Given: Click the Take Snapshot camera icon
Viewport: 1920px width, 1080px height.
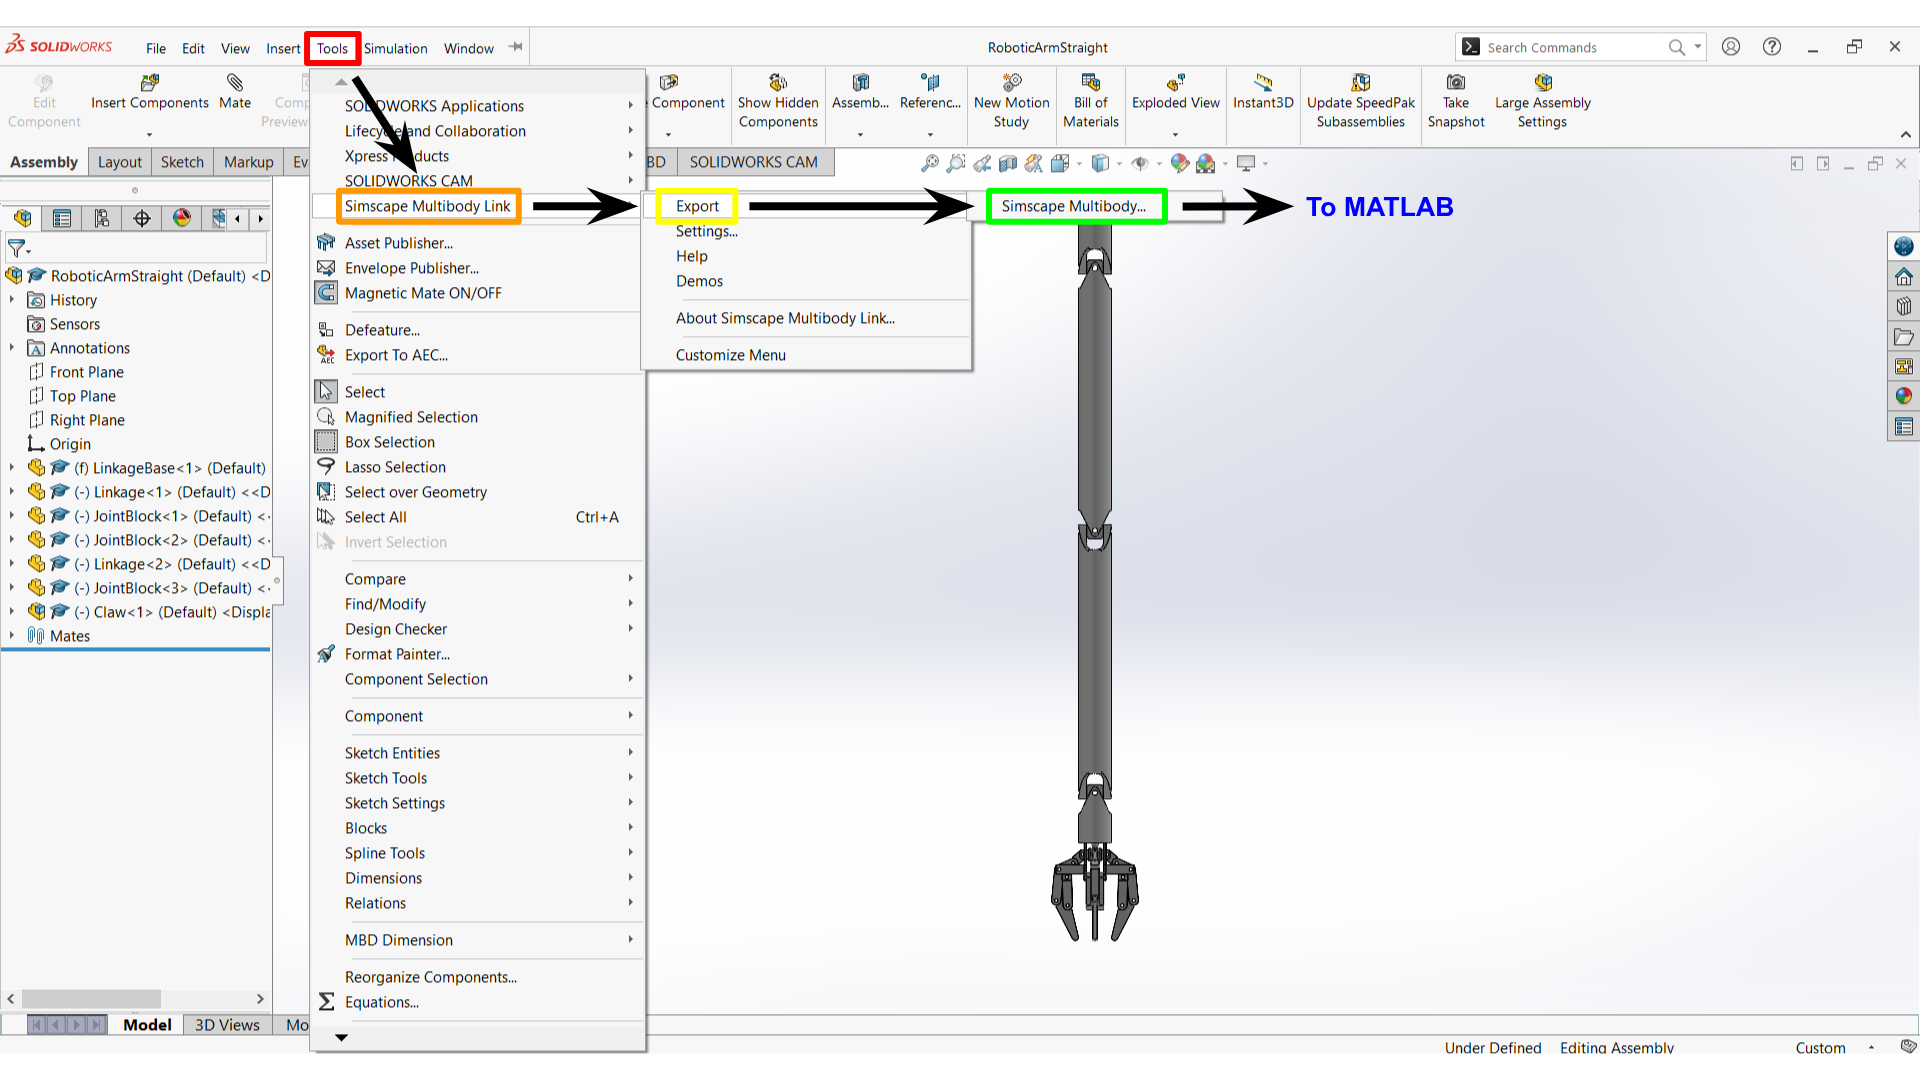Looking at the screenshot, I should (1455, 83).
